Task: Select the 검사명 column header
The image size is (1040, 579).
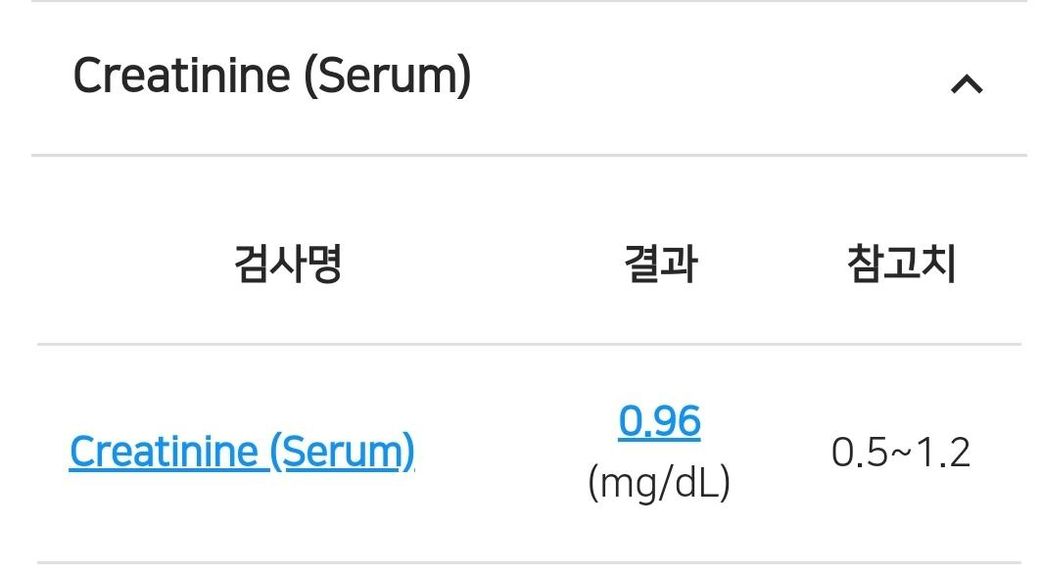Action: coord(288,264)
